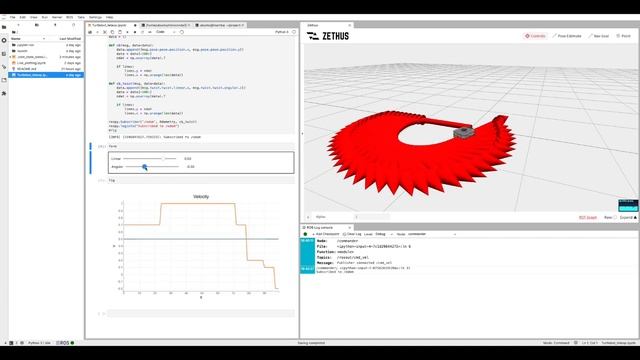Open the Kernel menu
The width and height of the screenshot is (640, 360).
(57, 17)
